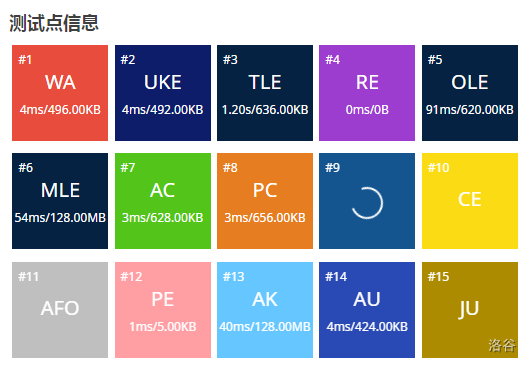Screen dimensions: 530x366
Task: Click the red WA test case #1 tile
Action: click(60, 93)
